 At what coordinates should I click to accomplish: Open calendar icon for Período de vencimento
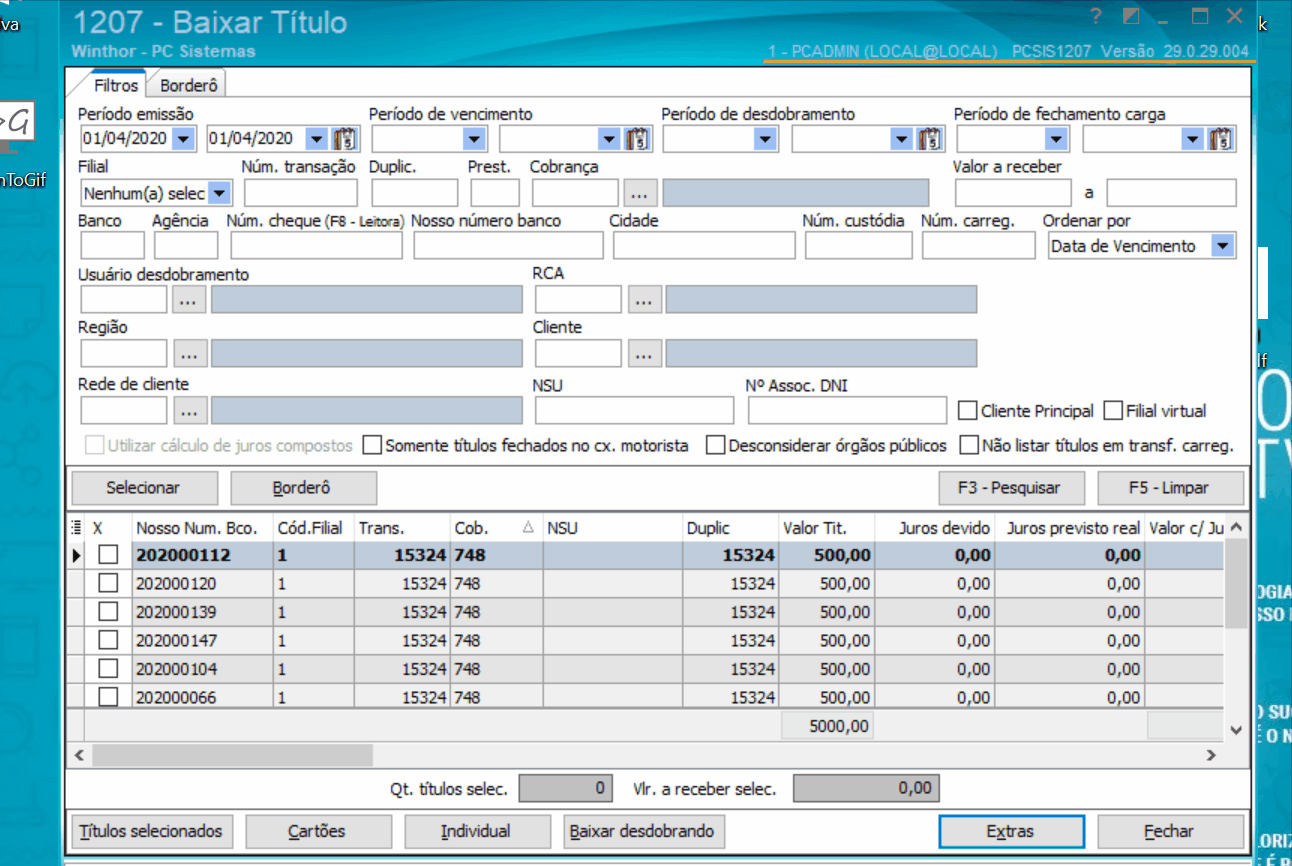click(637, 139)
